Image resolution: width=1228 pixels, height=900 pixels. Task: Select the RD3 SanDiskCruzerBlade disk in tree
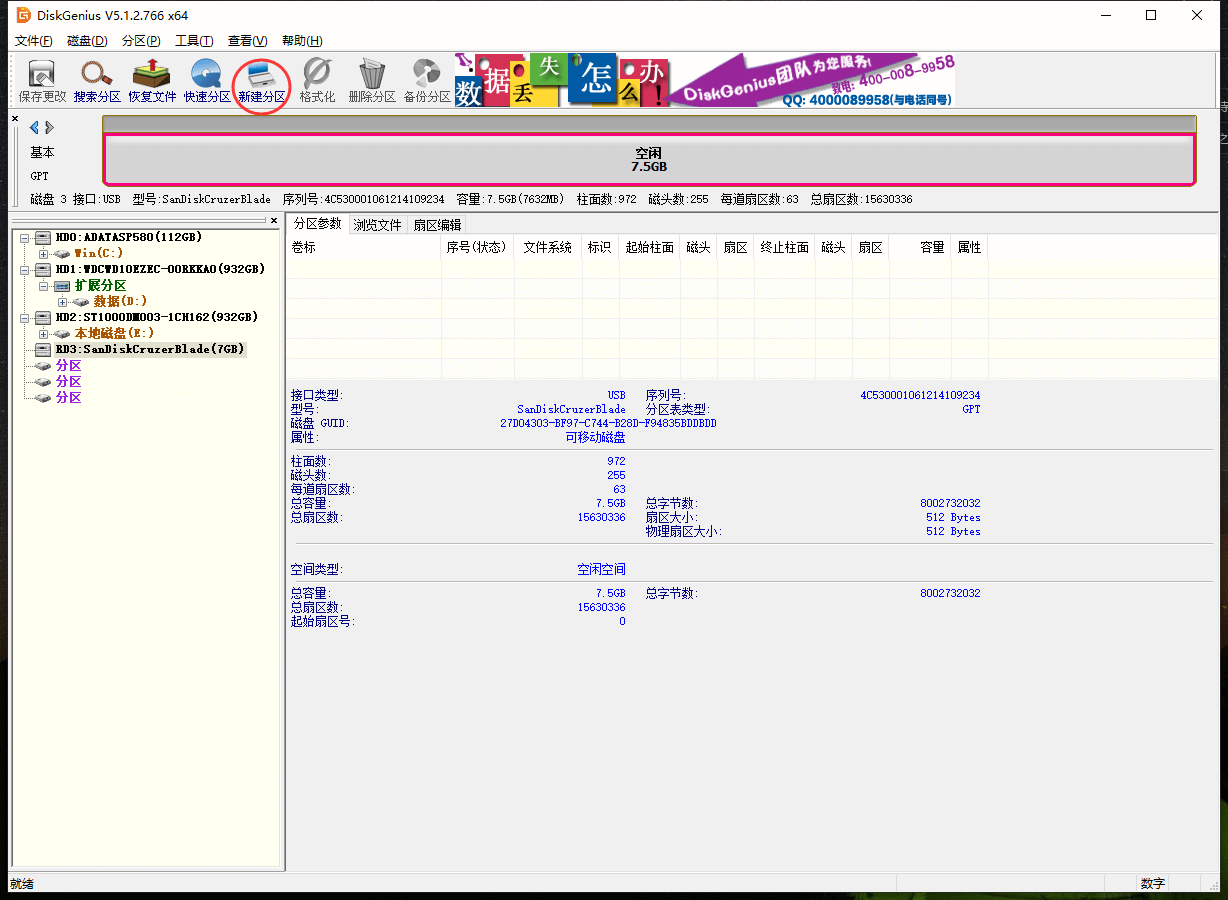(148, 349)
